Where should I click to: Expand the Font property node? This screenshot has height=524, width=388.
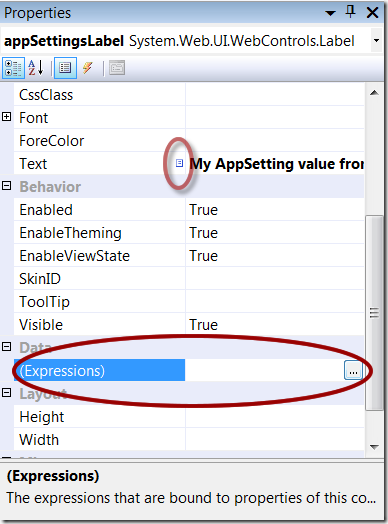7,117
